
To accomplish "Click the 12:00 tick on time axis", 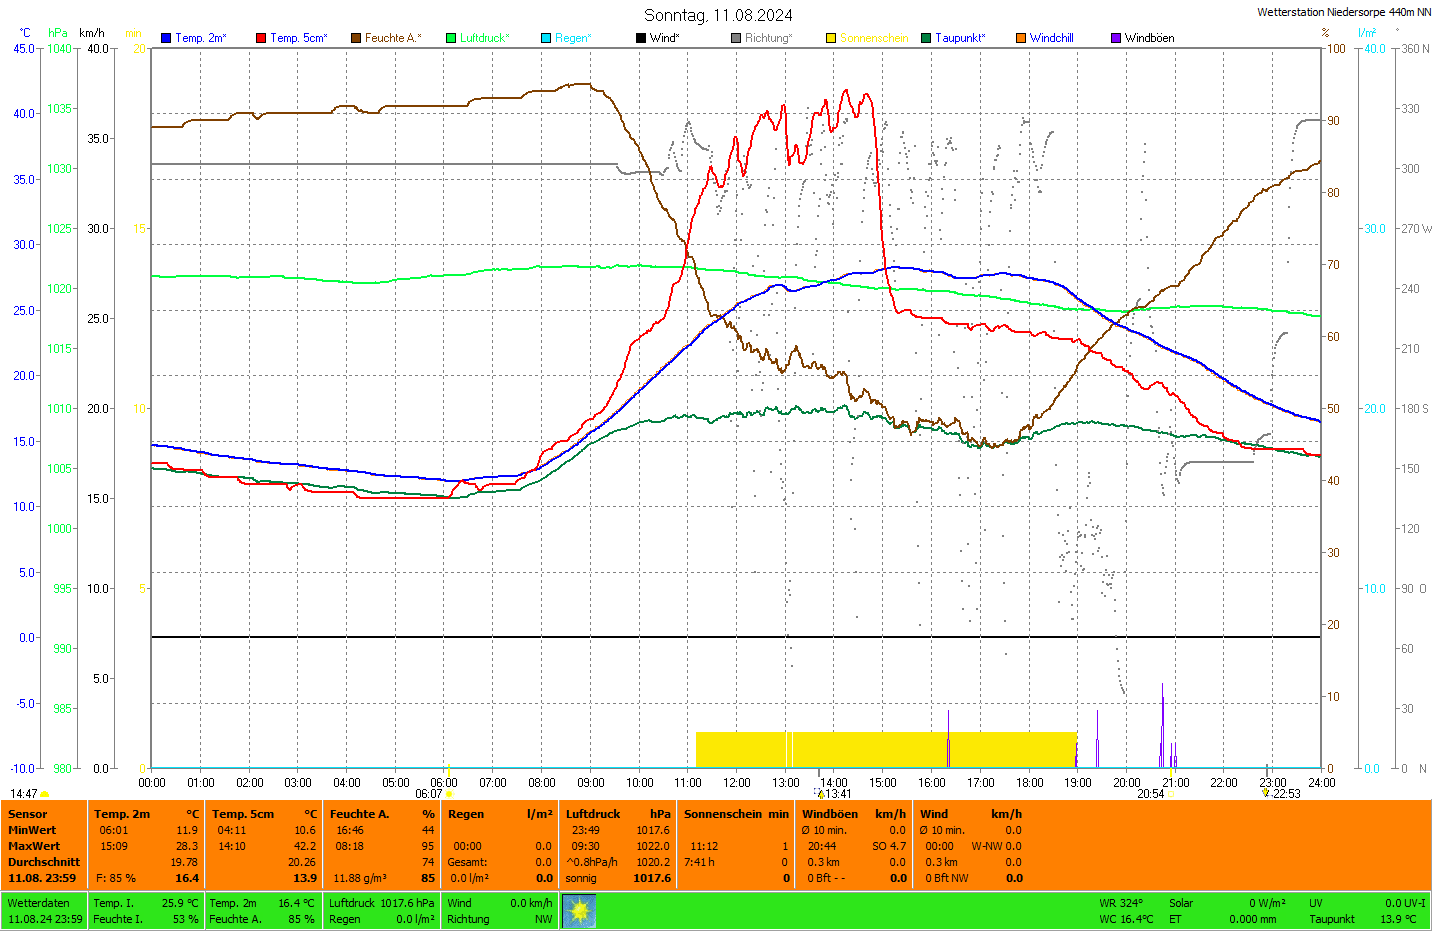I will pos(737,783).
